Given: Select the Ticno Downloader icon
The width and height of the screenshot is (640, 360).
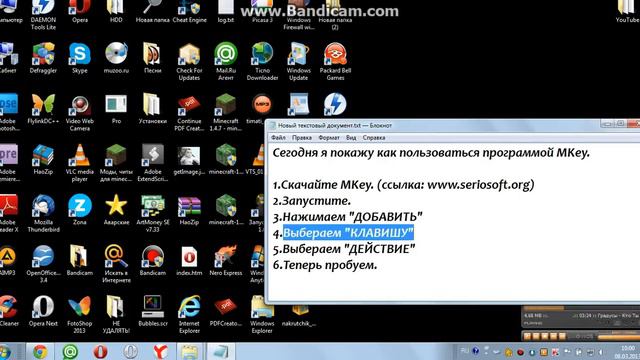Looking at the screenshot, I should tap(262, 61).
